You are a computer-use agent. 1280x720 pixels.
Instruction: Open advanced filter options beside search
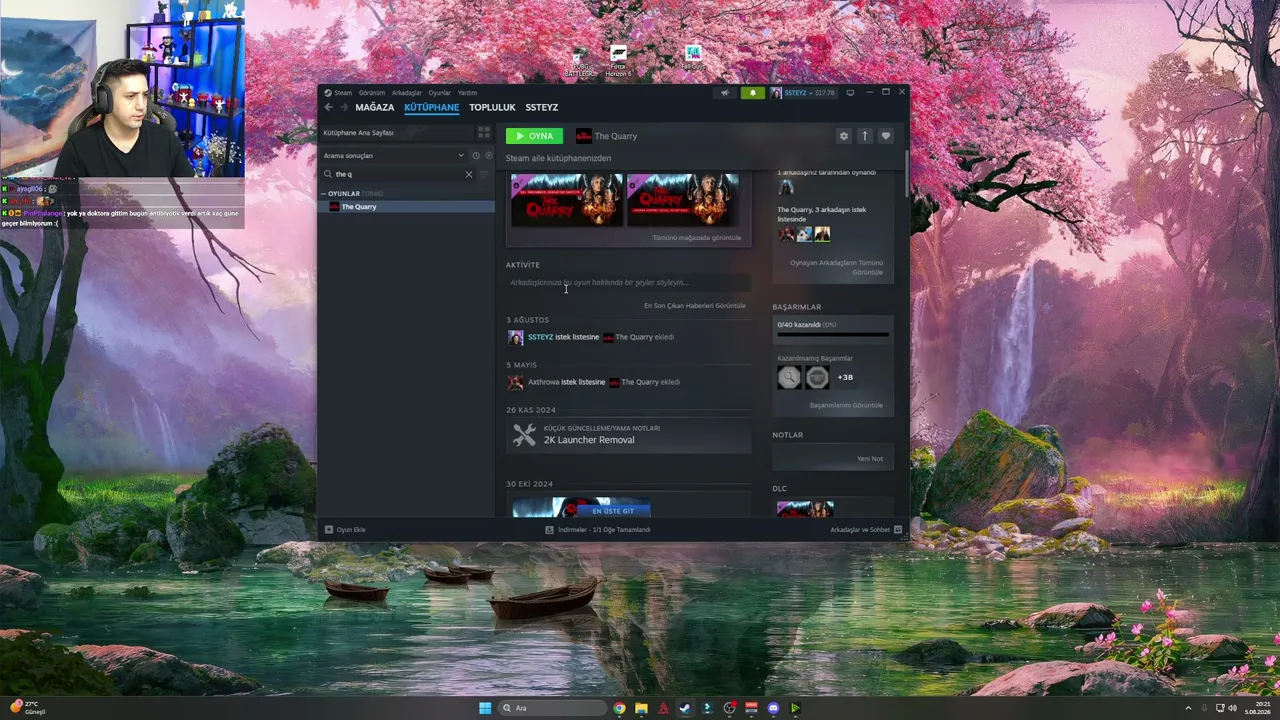484,174
